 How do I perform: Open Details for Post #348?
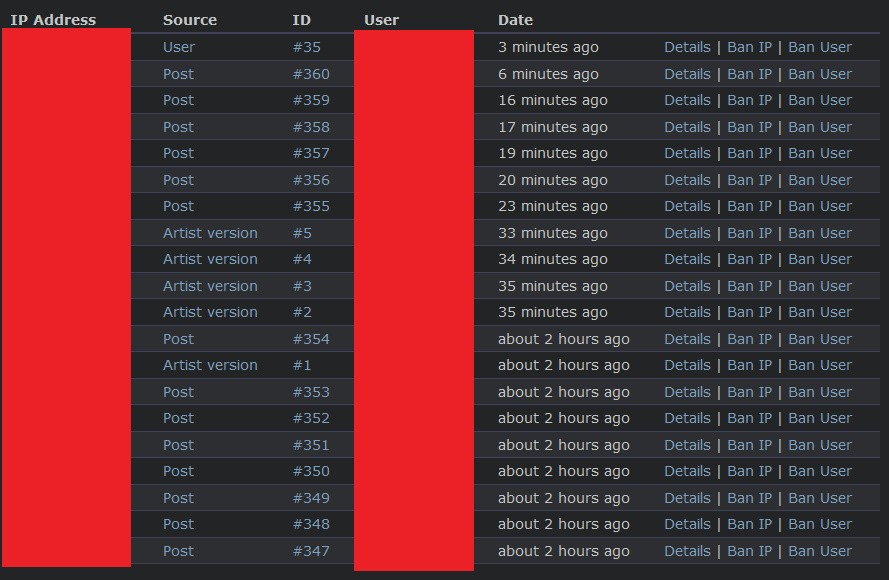(687, 524)
